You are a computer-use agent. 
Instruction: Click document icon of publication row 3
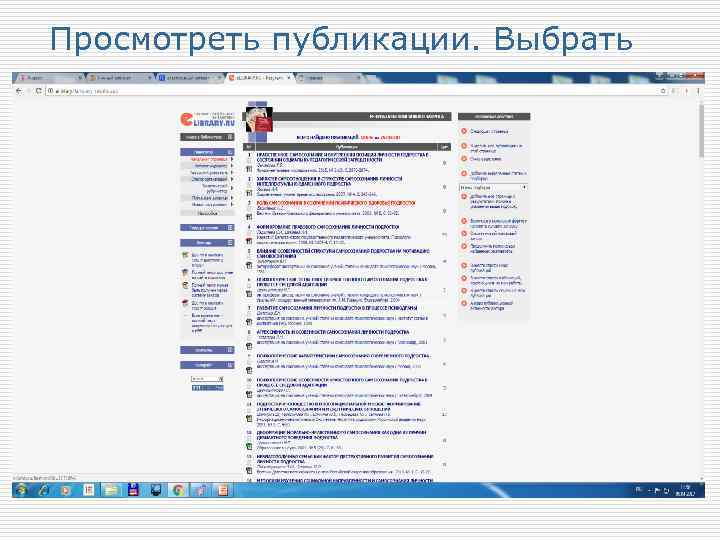(x=249, y=217)
